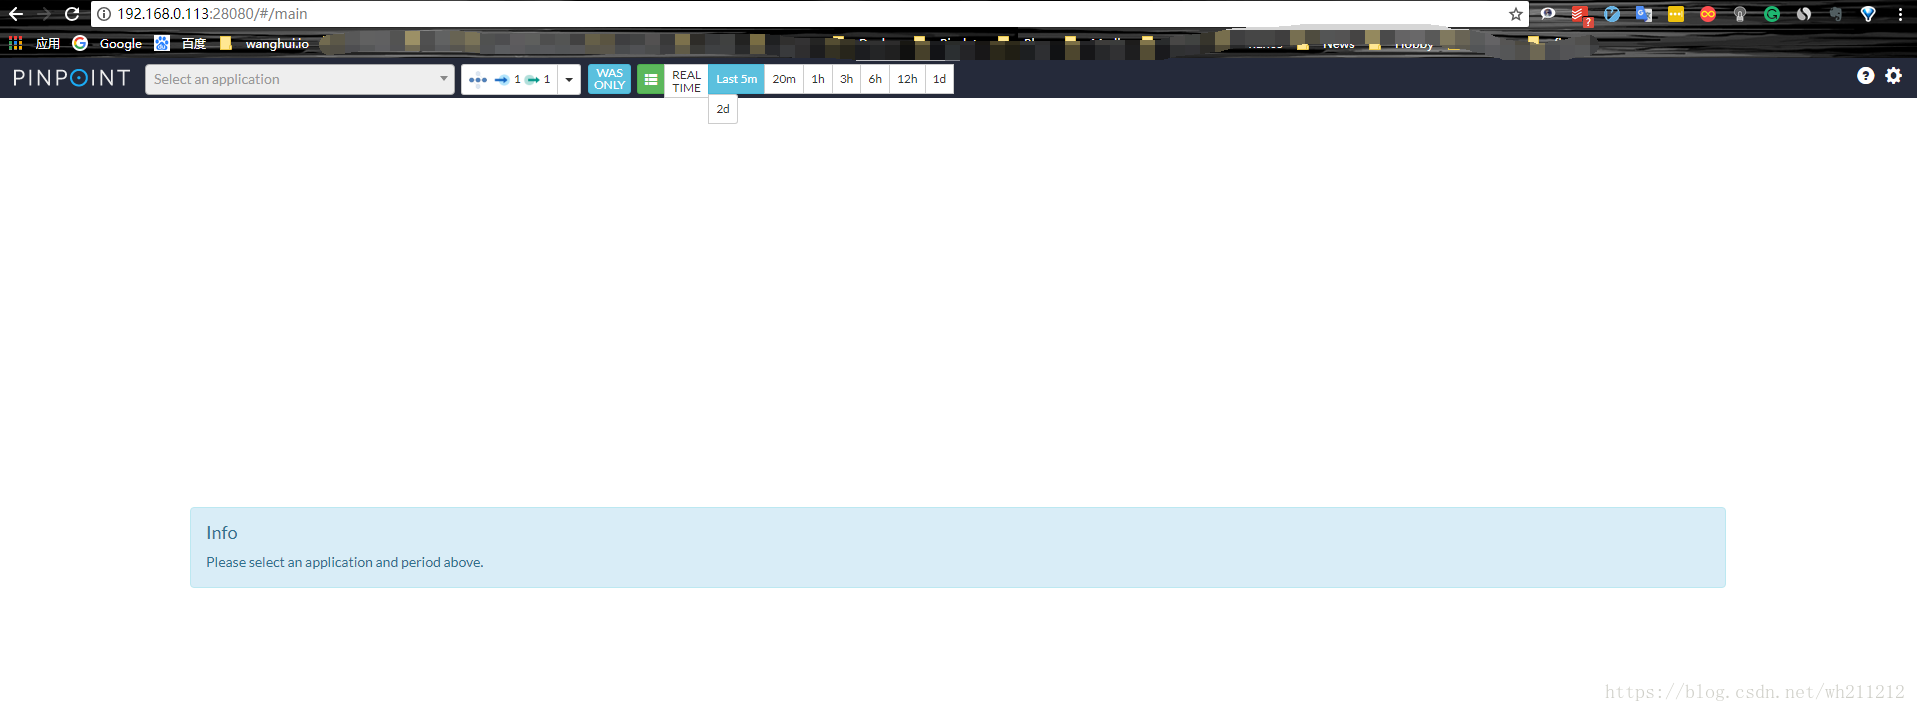Click the address bar URL
This screenshot has height=712, width=1917.
pyautogui.click(x=212, y=14)
